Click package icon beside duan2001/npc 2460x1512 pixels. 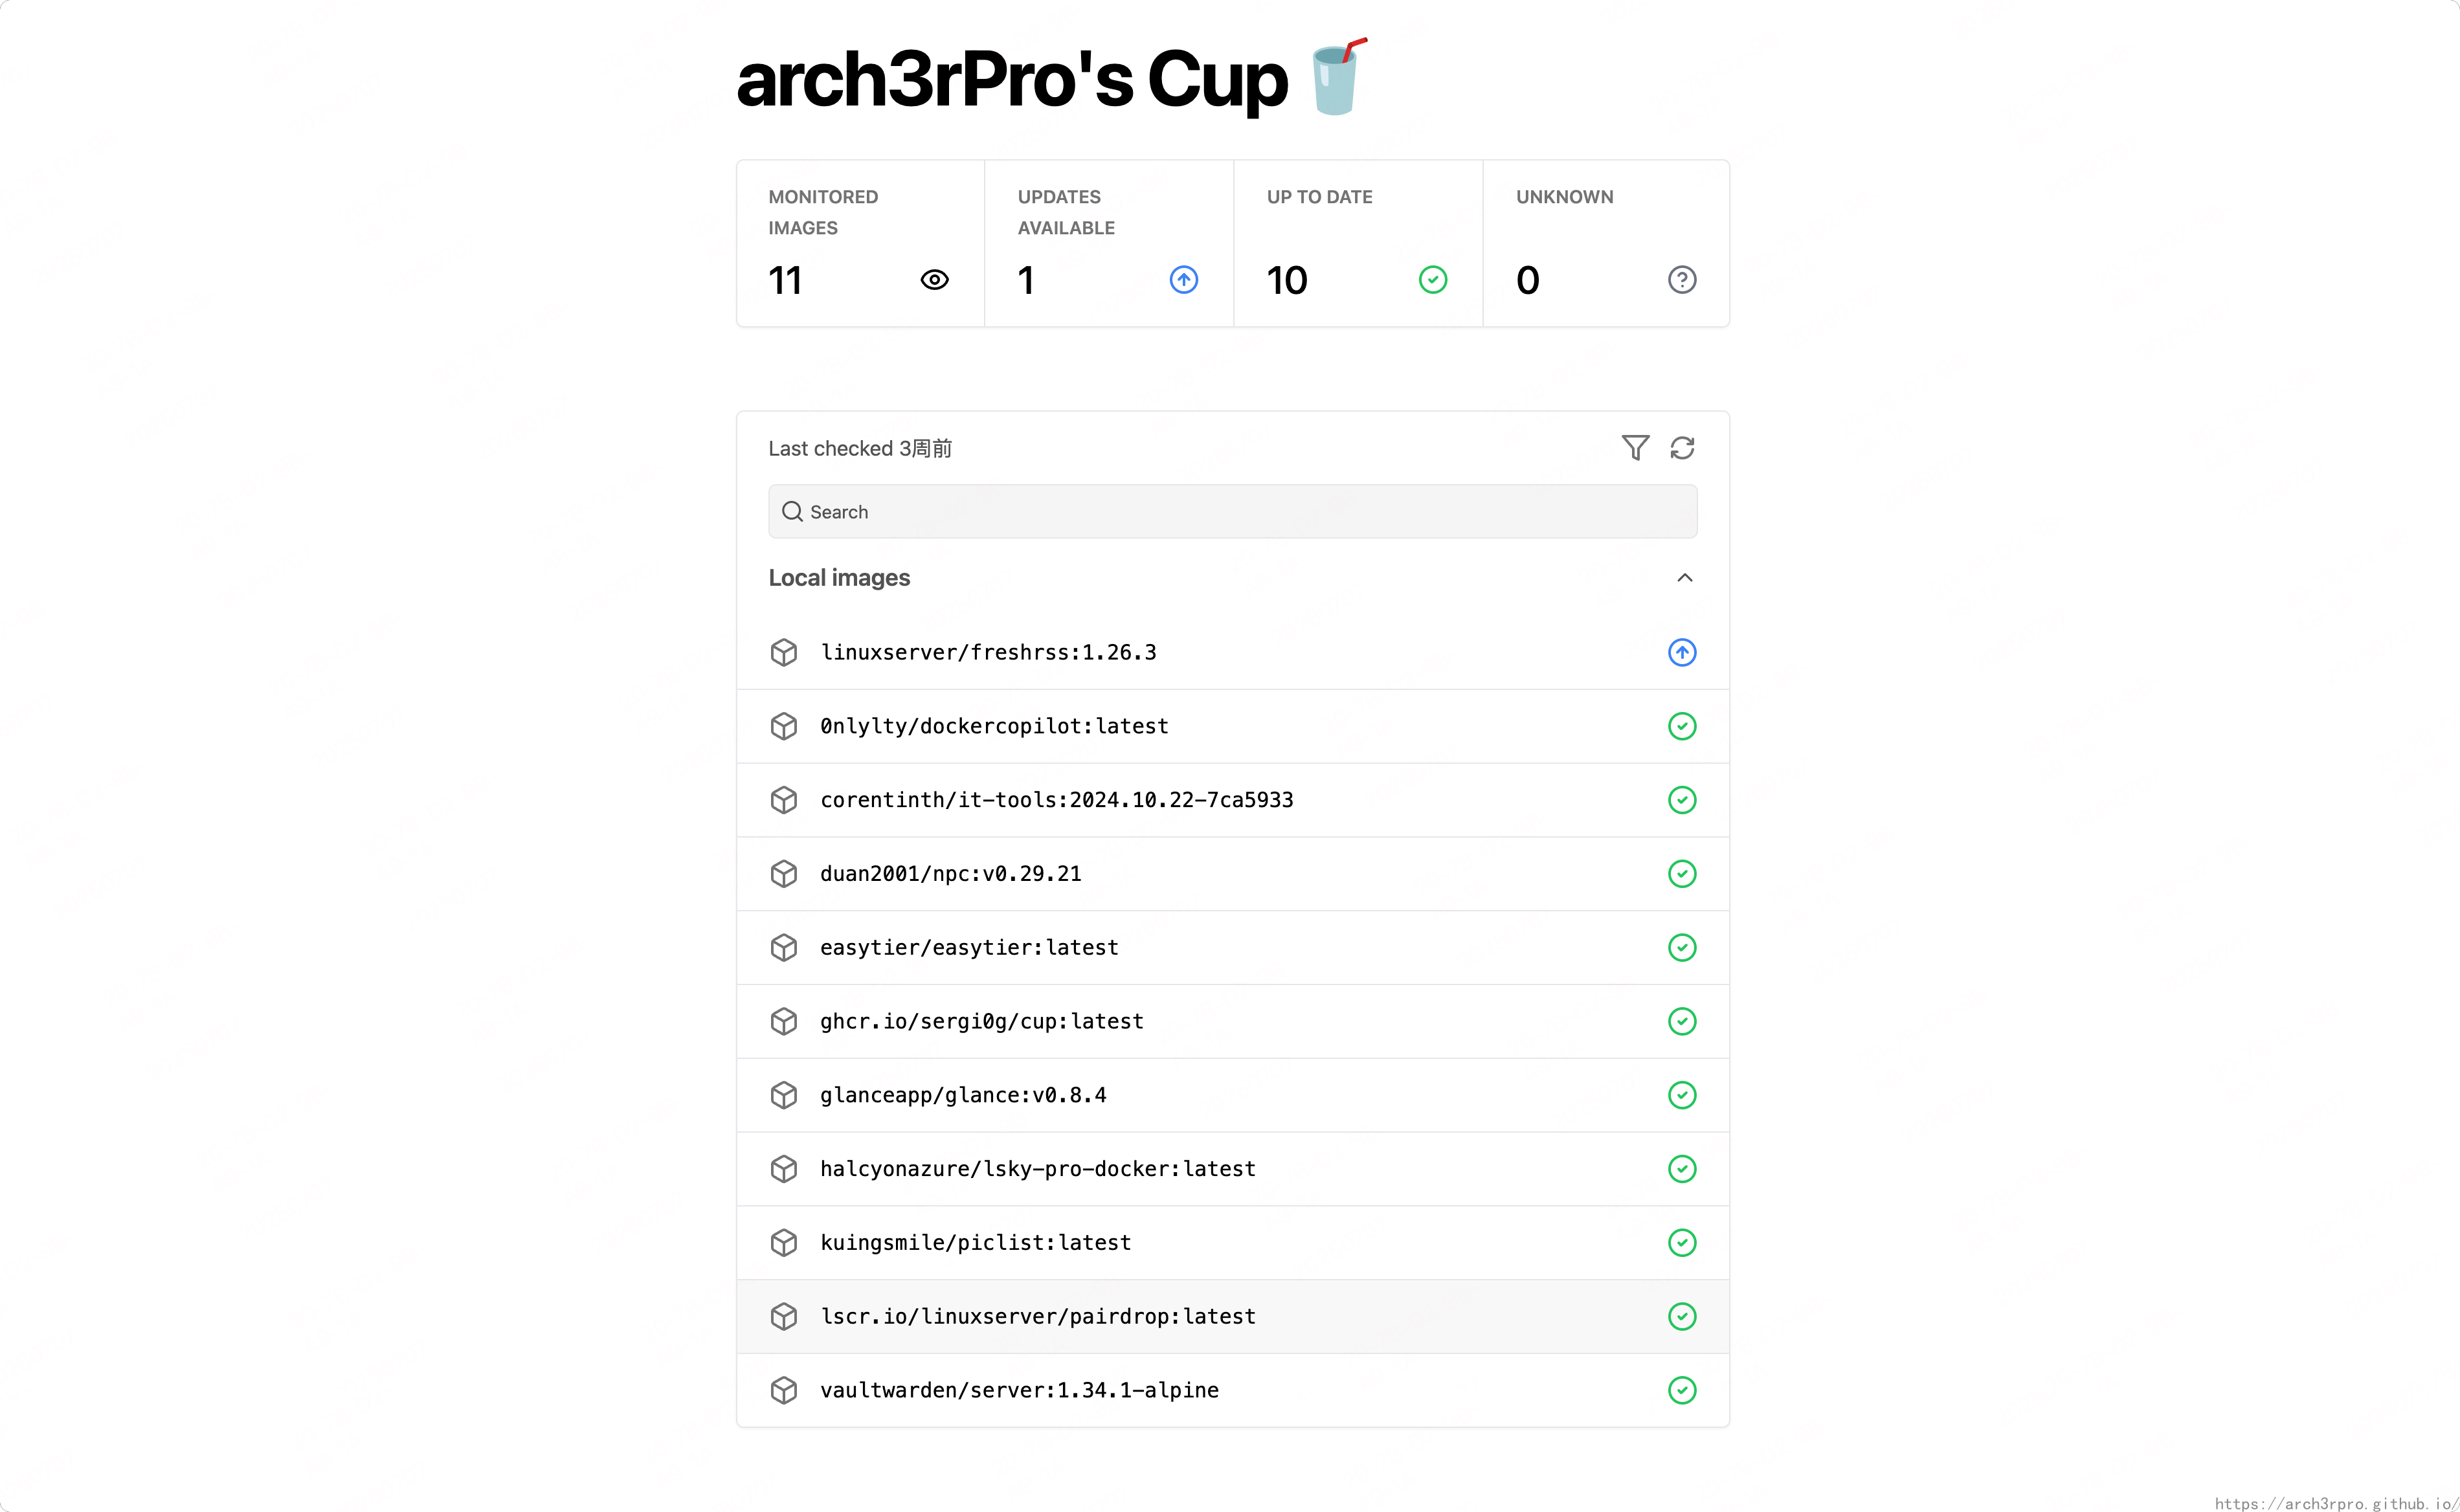click(784, 874)
